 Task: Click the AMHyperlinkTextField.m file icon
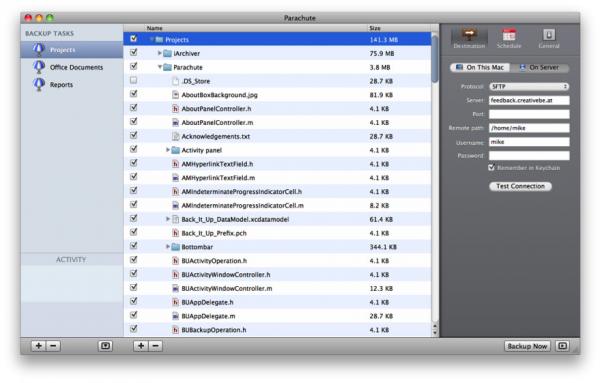(x=175, y=178)
